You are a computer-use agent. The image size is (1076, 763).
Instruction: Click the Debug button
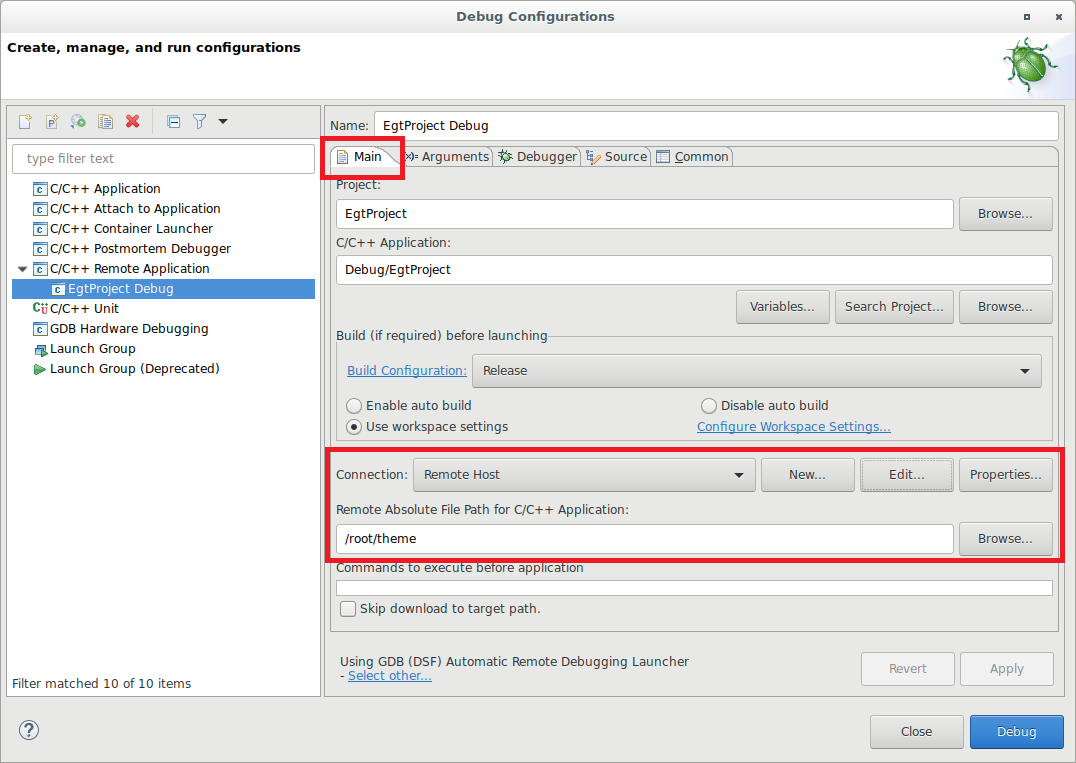click(x=1016, y=731)
